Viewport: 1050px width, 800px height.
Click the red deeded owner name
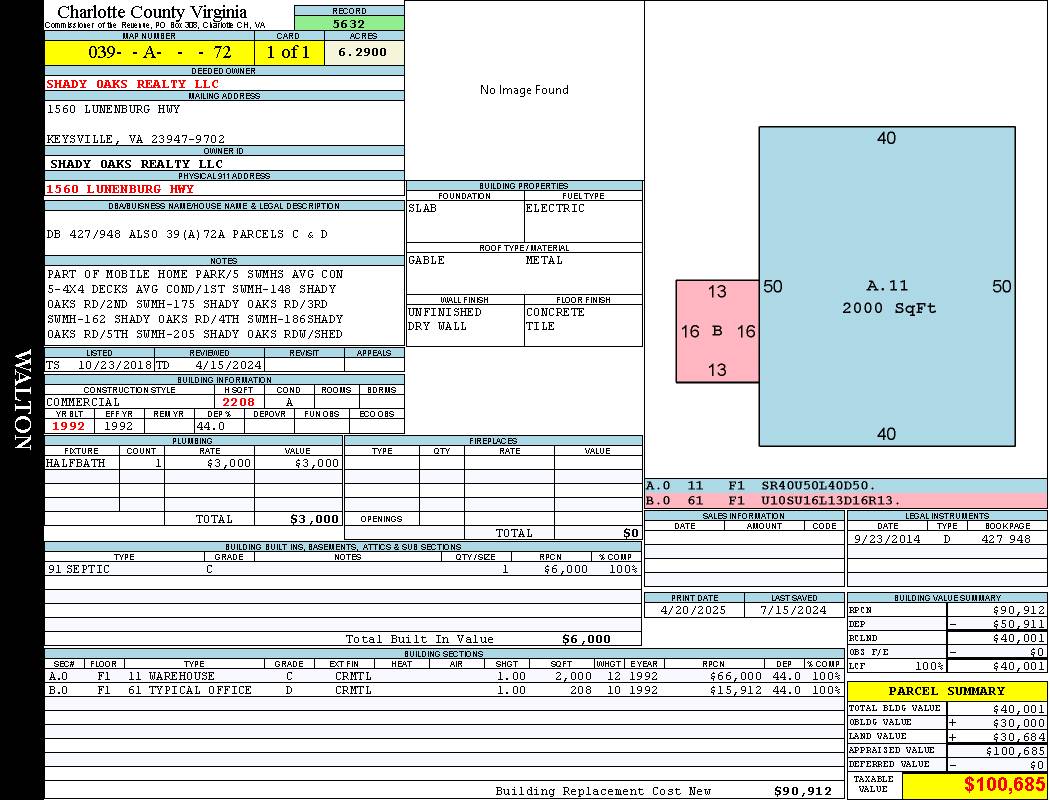[133, 84]
